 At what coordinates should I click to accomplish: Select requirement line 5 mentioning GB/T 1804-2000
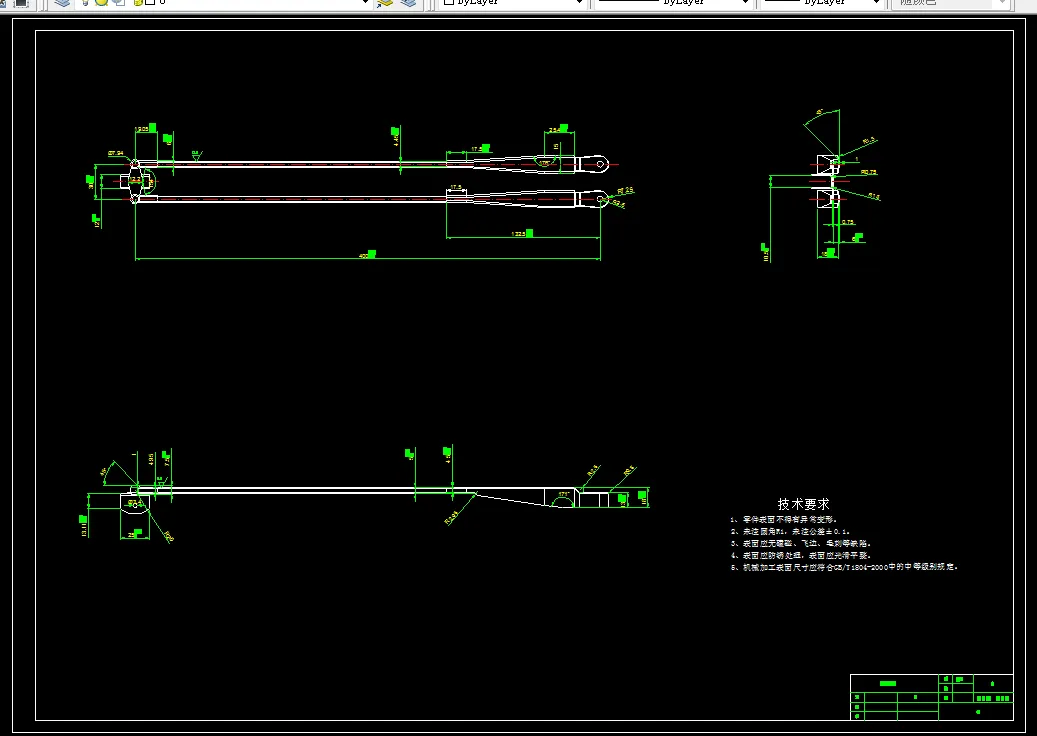[x=845, y=567]
